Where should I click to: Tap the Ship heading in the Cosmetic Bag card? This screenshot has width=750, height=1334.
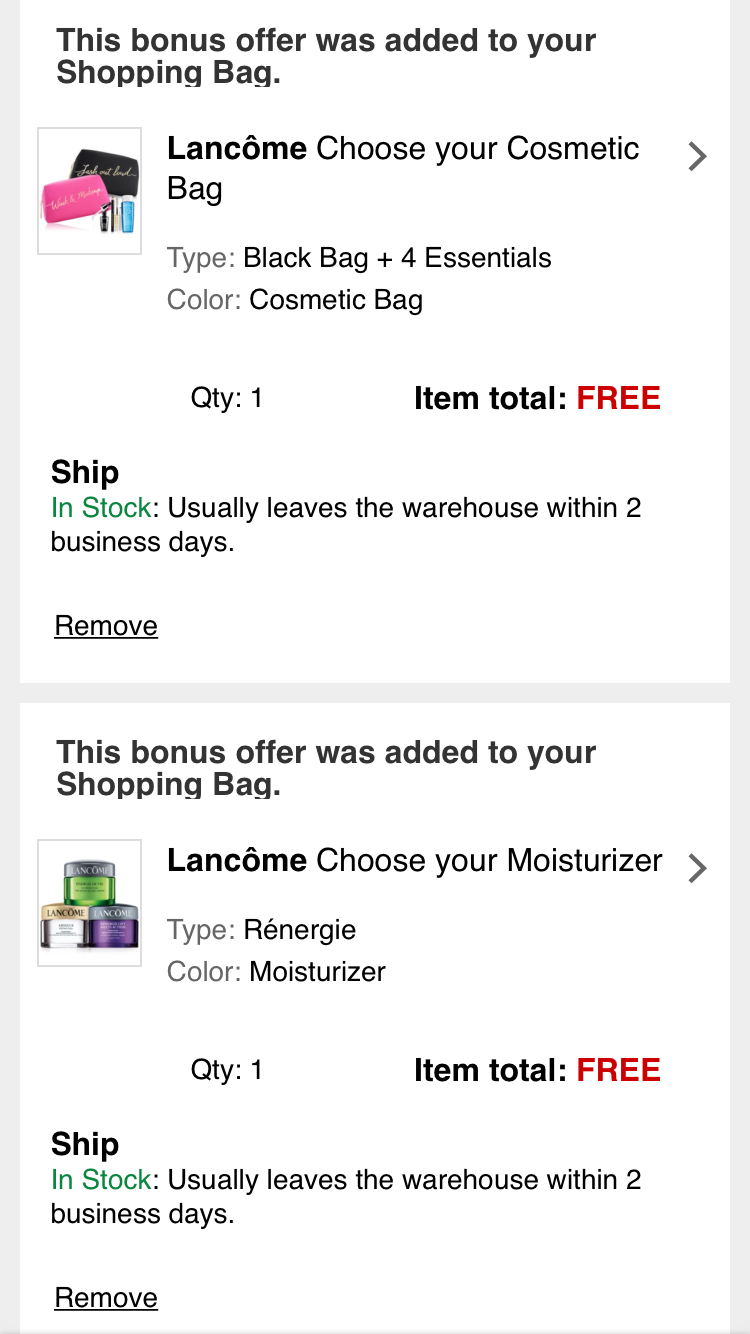pyautogui.click(x=85, y=473)
